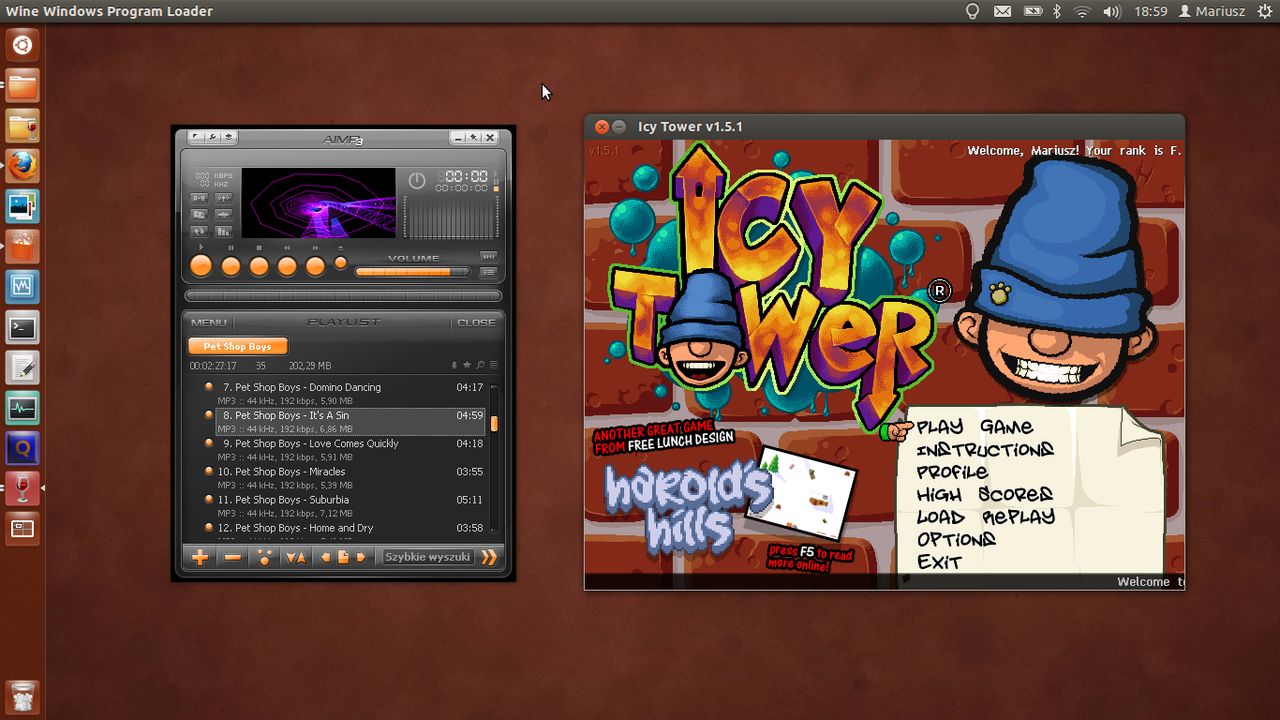Image resolution: width=1280 pixels, height=720 pixels.
Task: Choose EXIT in Icy Tower menu
Action: point(939,563)
